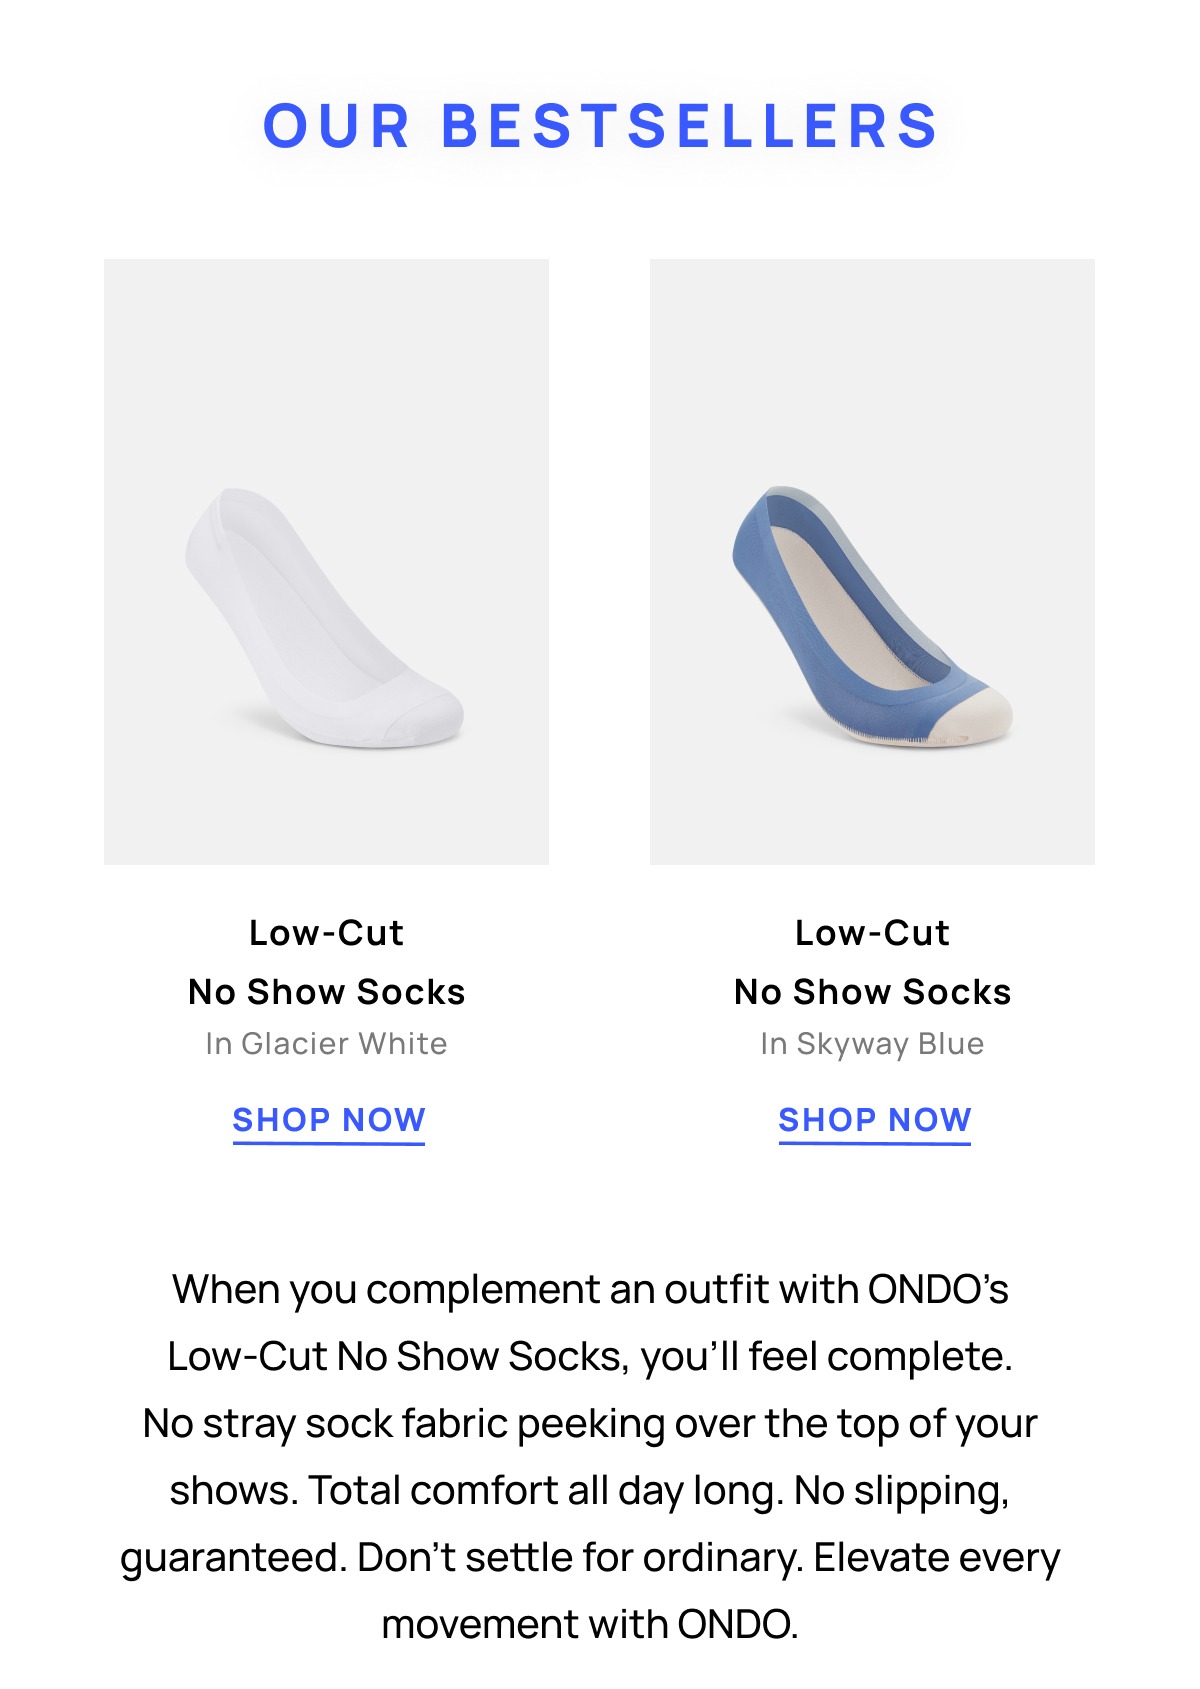Click Shop Now under Glacier White socks
Screen dimensions: 1200x1689
329,1120
